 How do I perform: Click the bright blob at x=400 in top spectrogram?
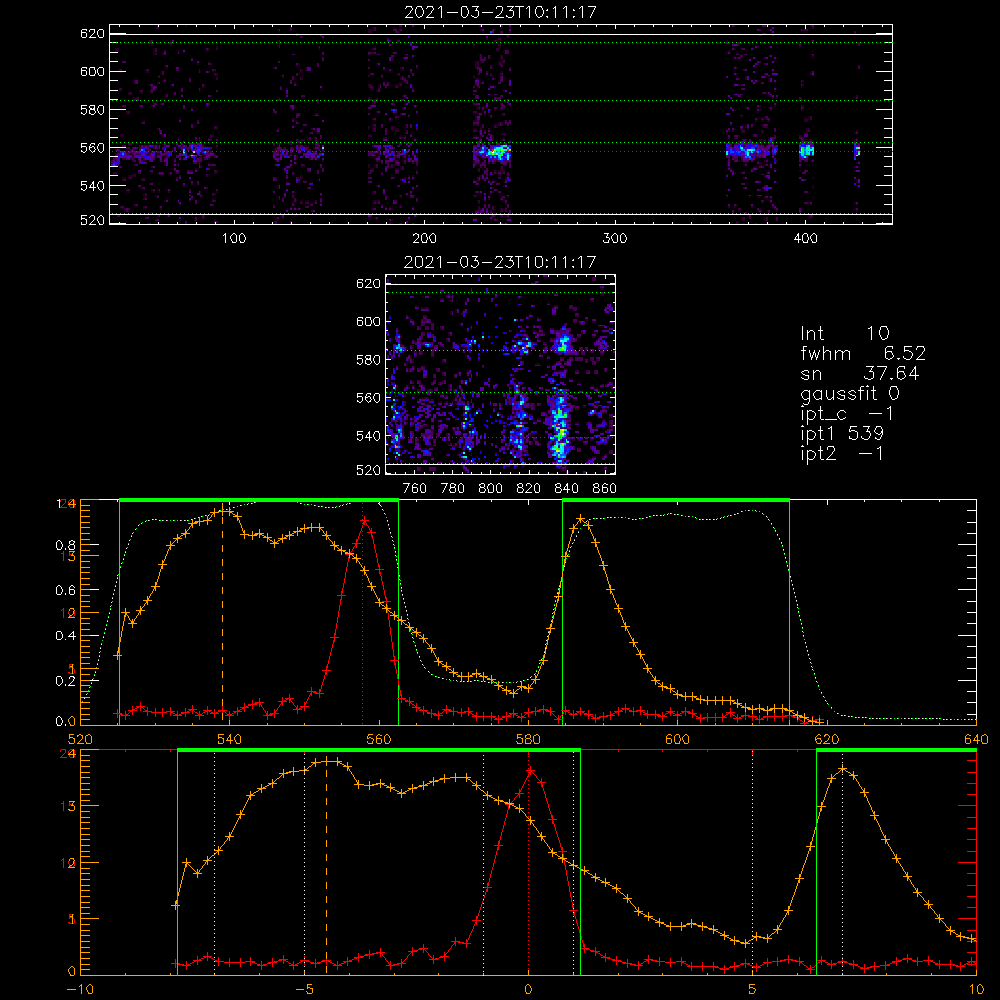[807, 151]
